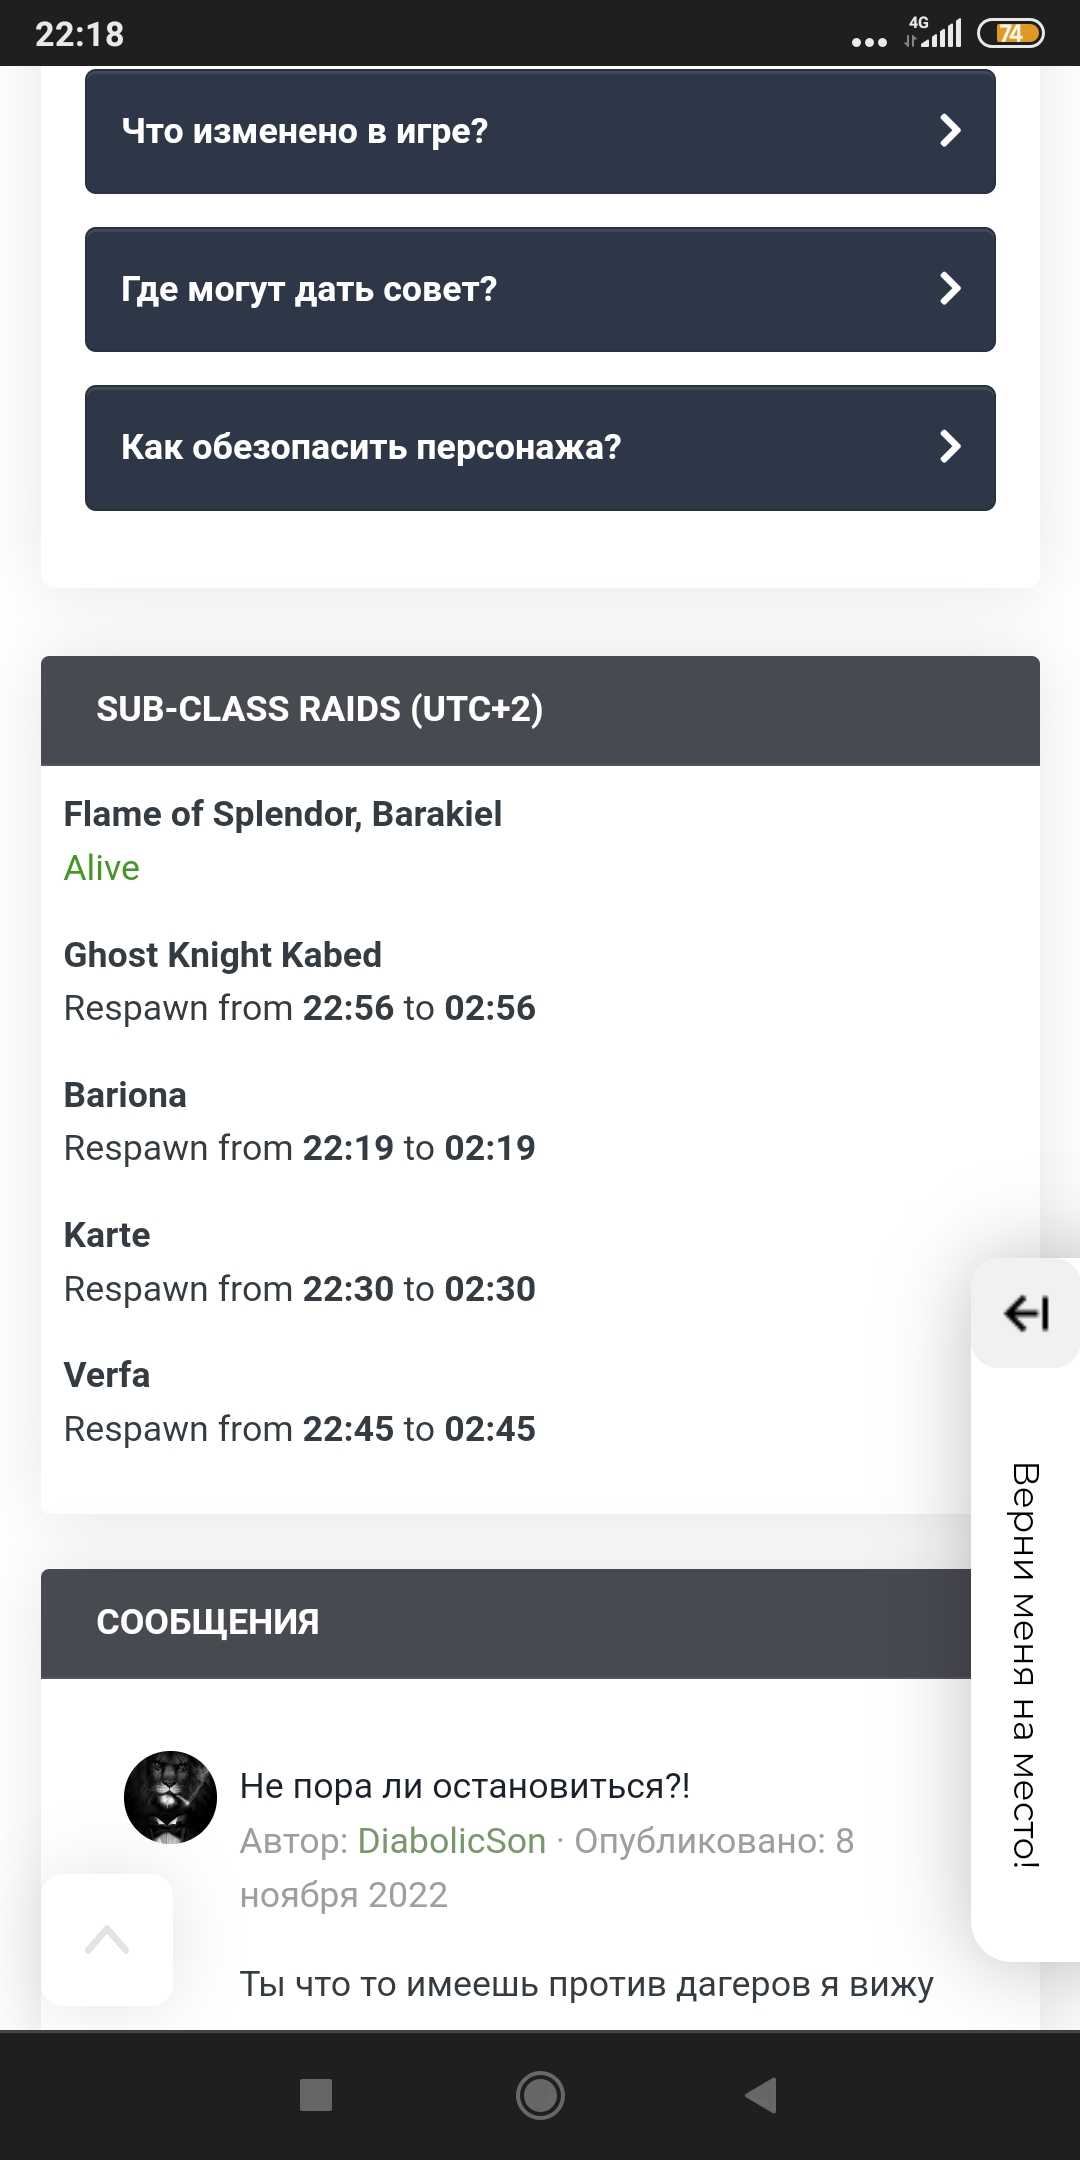The width and height of the screenshot is (1080, 2160).
Task: Tap Android home circle button
Action: click(540, 2095)
